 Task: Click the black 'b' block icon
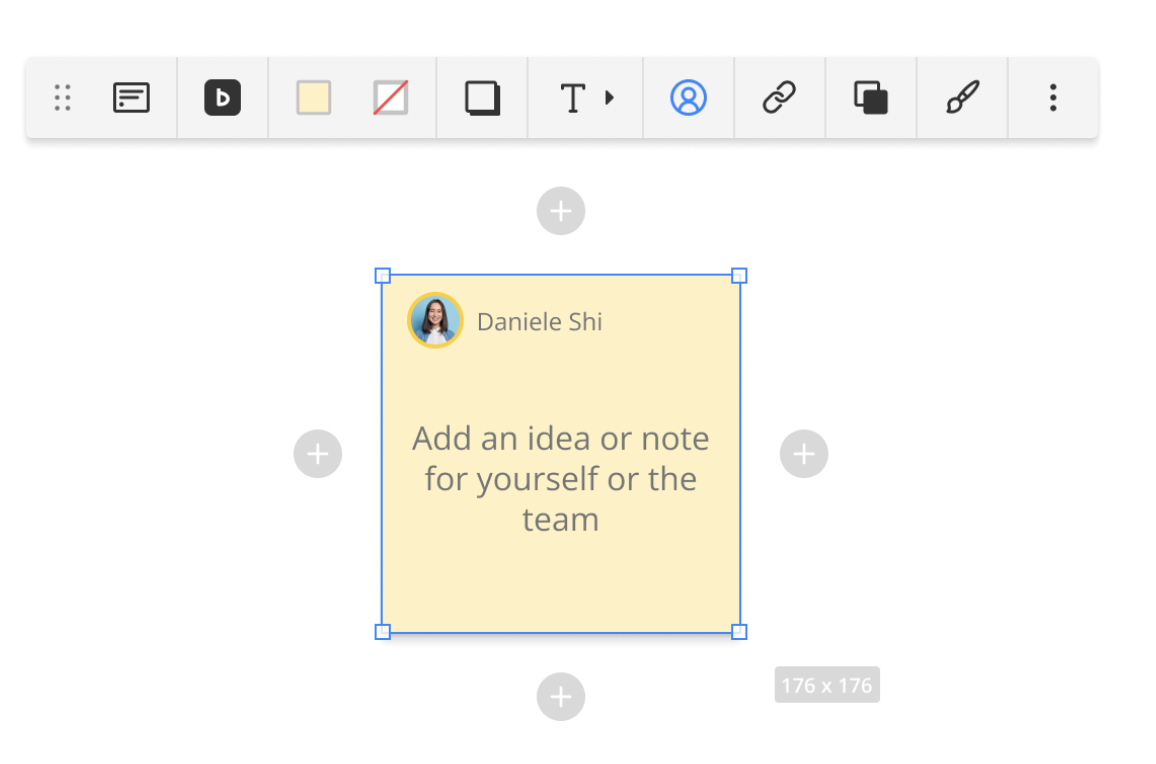click(222, 98)
